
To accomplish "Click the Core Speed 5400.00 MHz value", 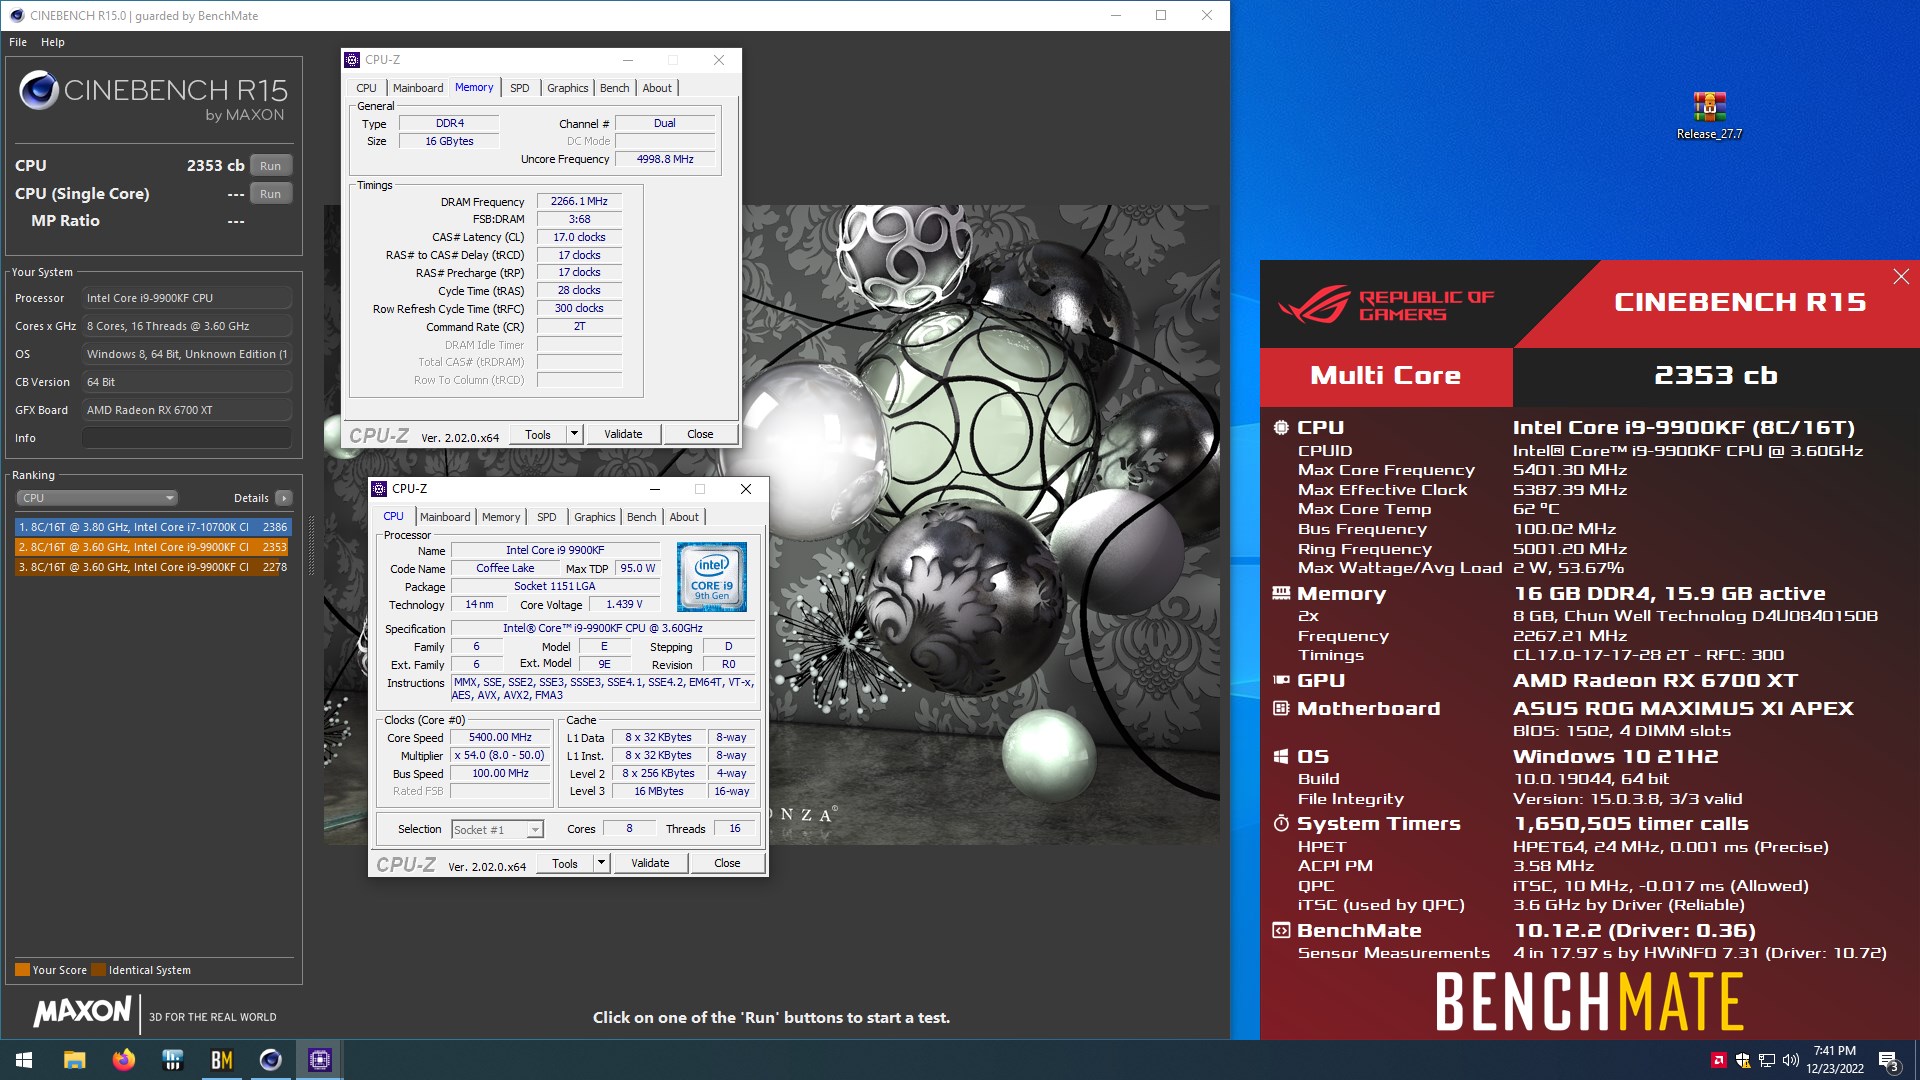I will pos(500,737).
